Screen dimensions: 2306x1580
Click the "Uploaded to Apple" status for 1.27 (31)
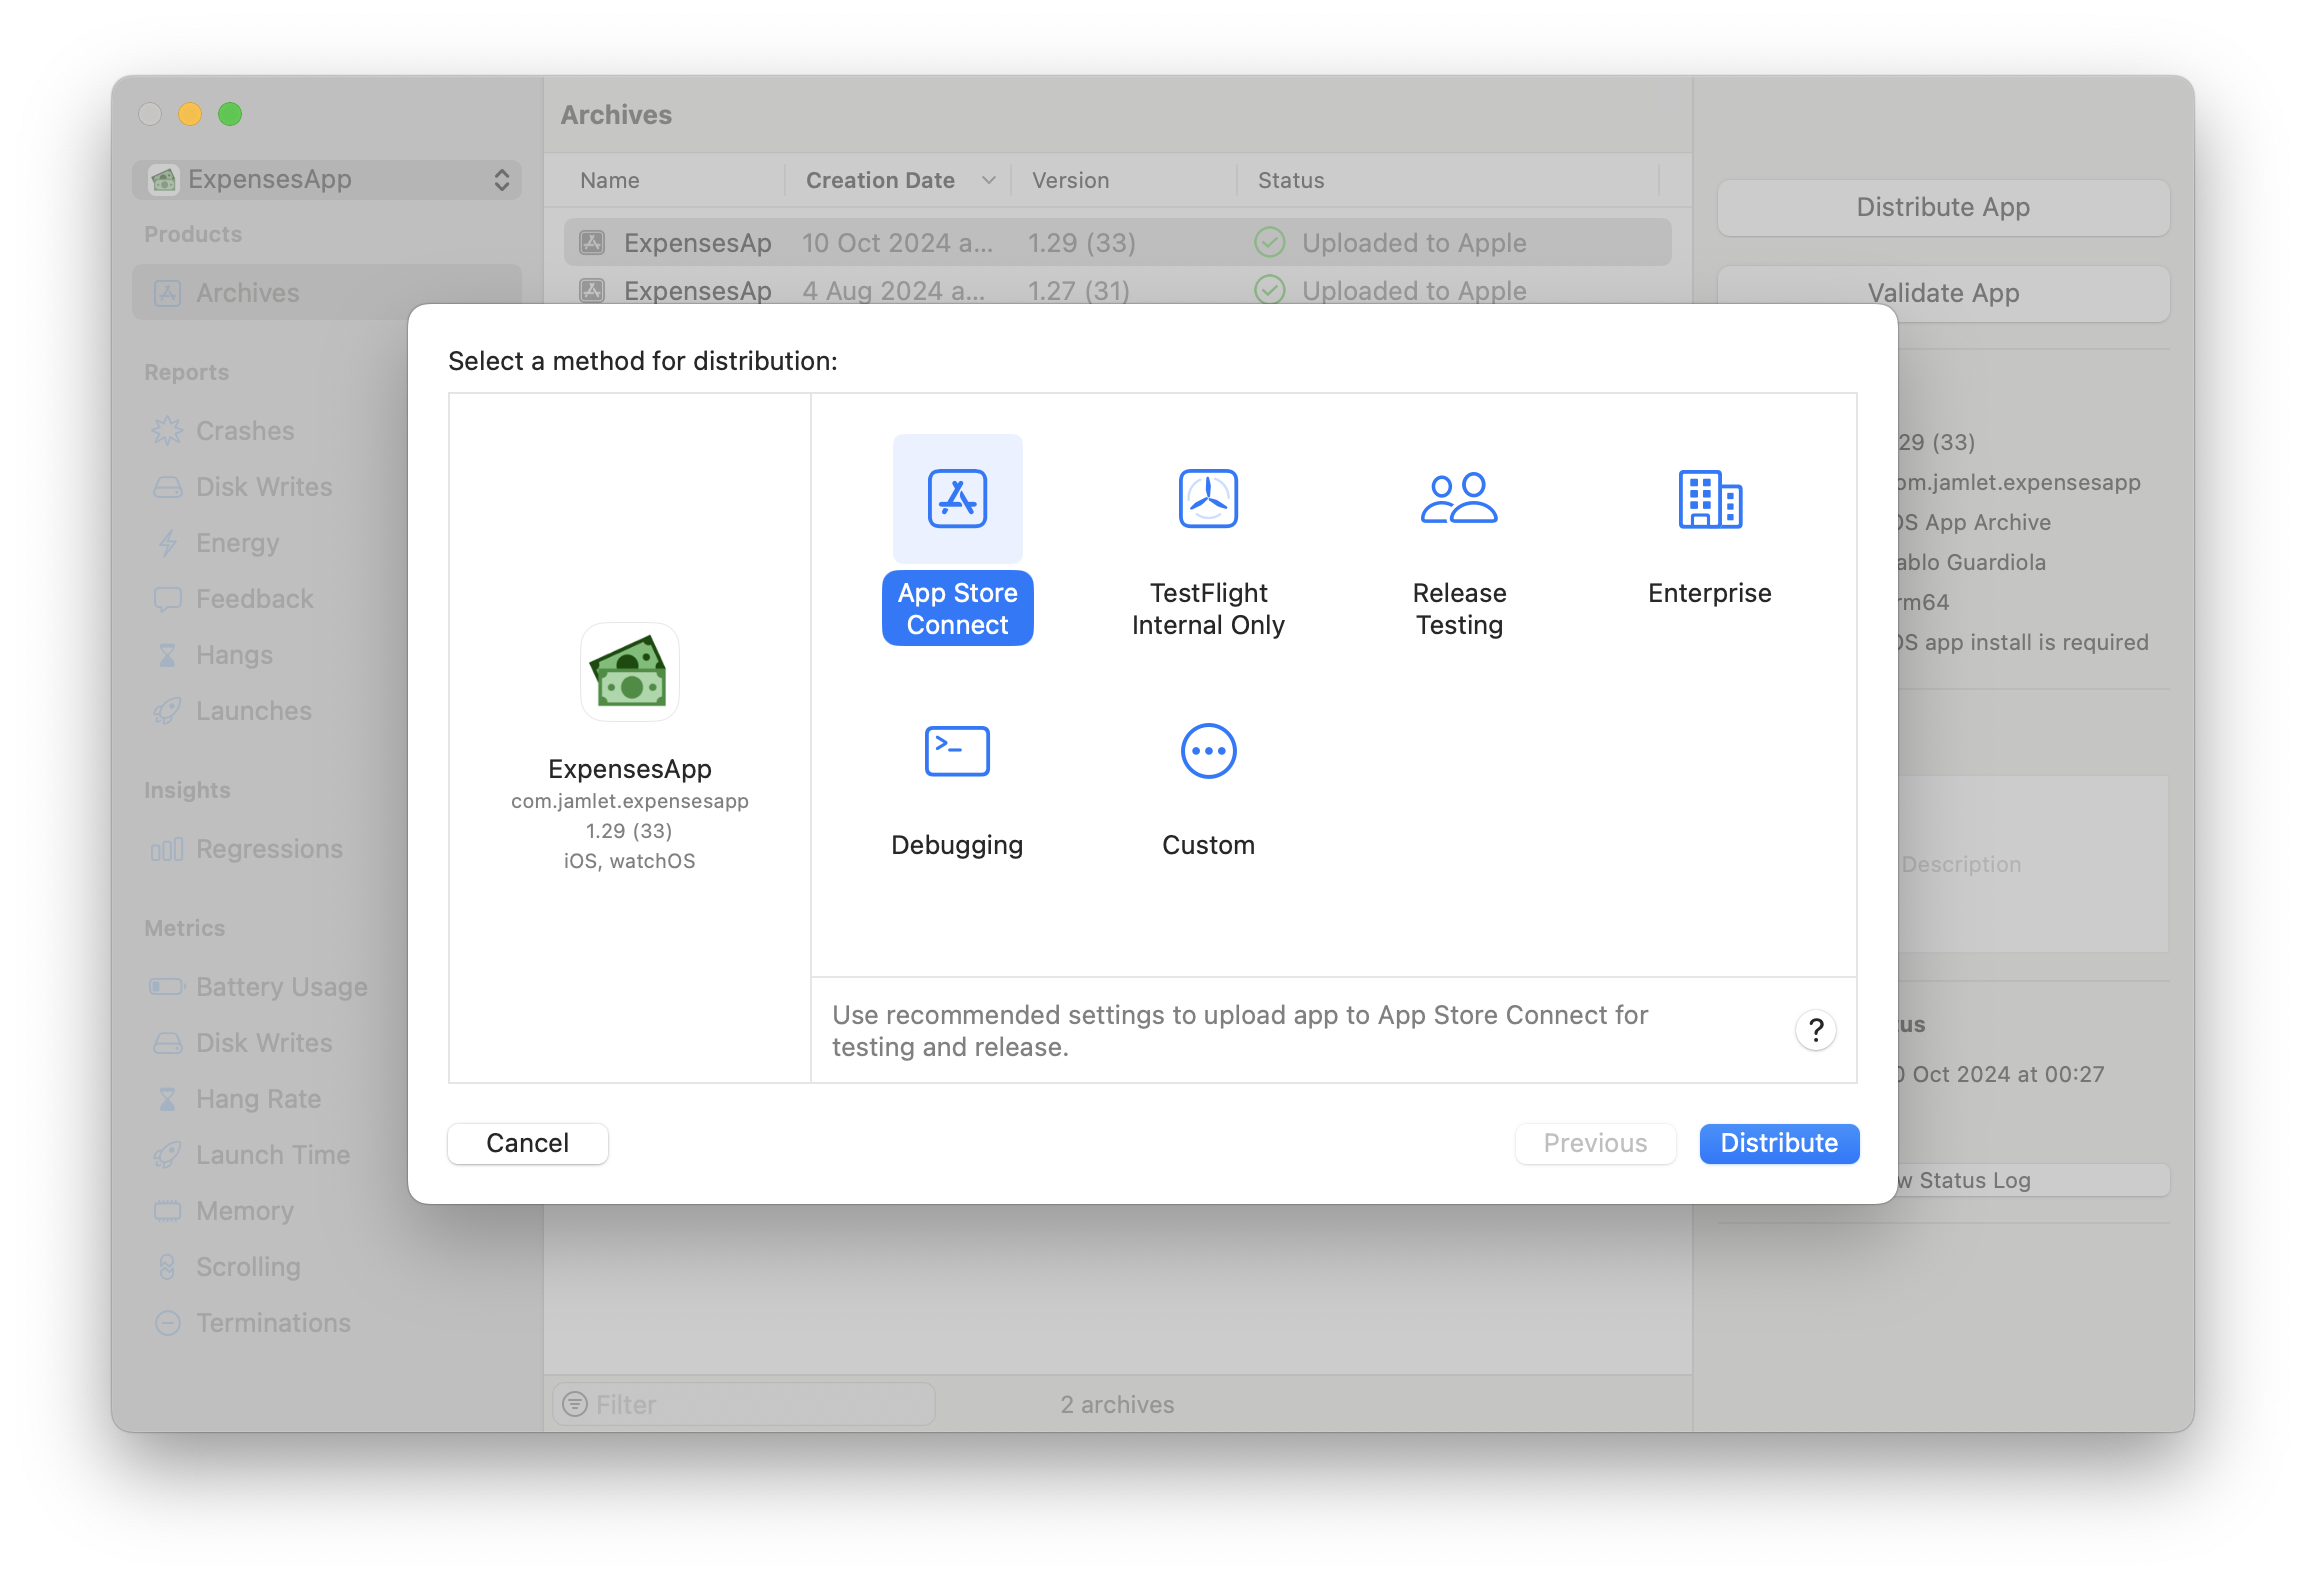click(x=1413, y=291)
